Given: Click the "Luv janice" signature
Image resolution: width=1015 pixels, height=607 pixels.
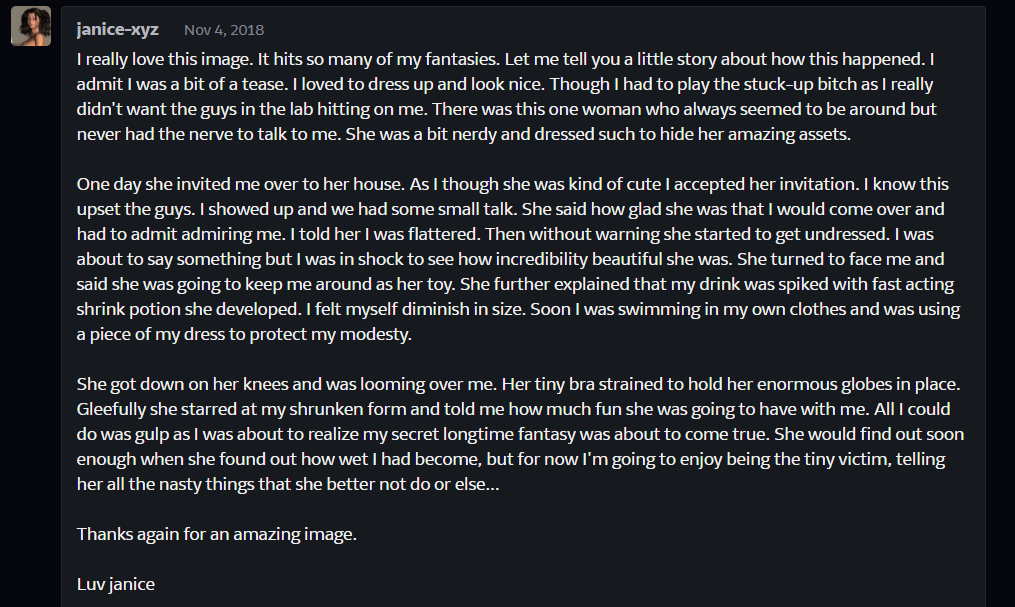Looking at the screenshot, I should click(x=116, y=584).
